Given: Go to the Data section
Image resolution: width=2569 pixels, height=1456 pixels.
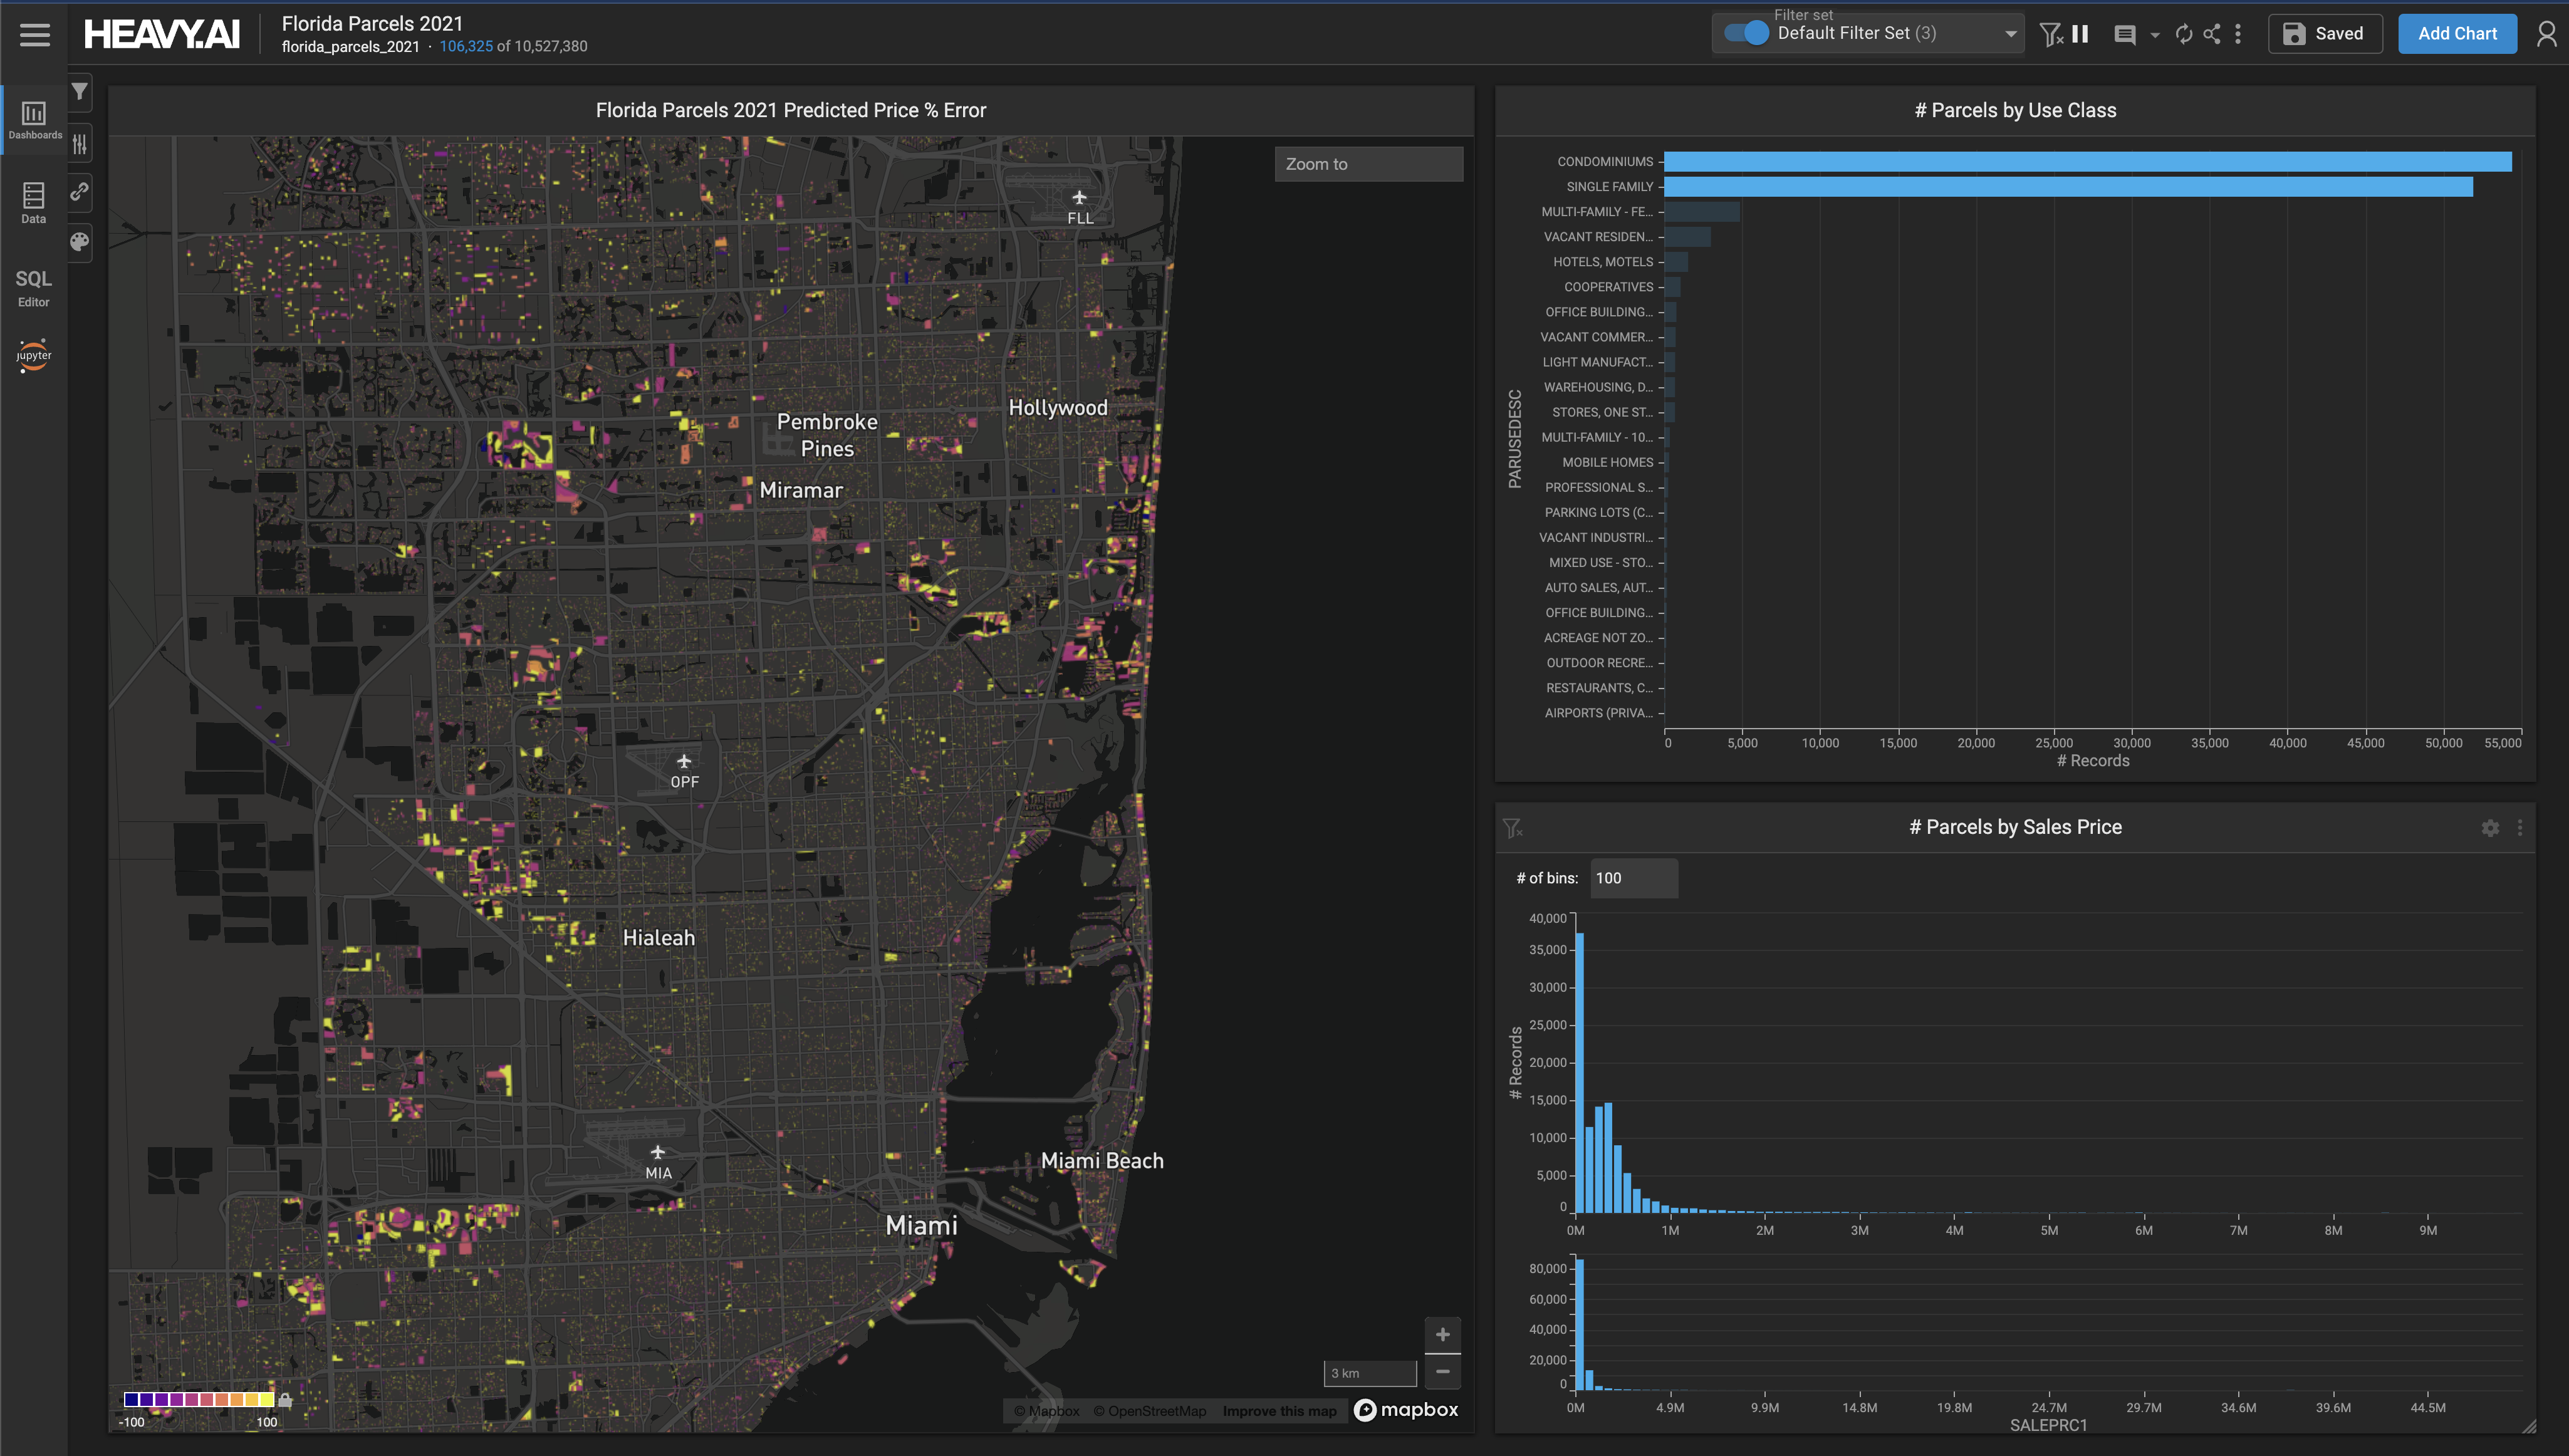Looking at the screenshot, I should tap(33, 203).
